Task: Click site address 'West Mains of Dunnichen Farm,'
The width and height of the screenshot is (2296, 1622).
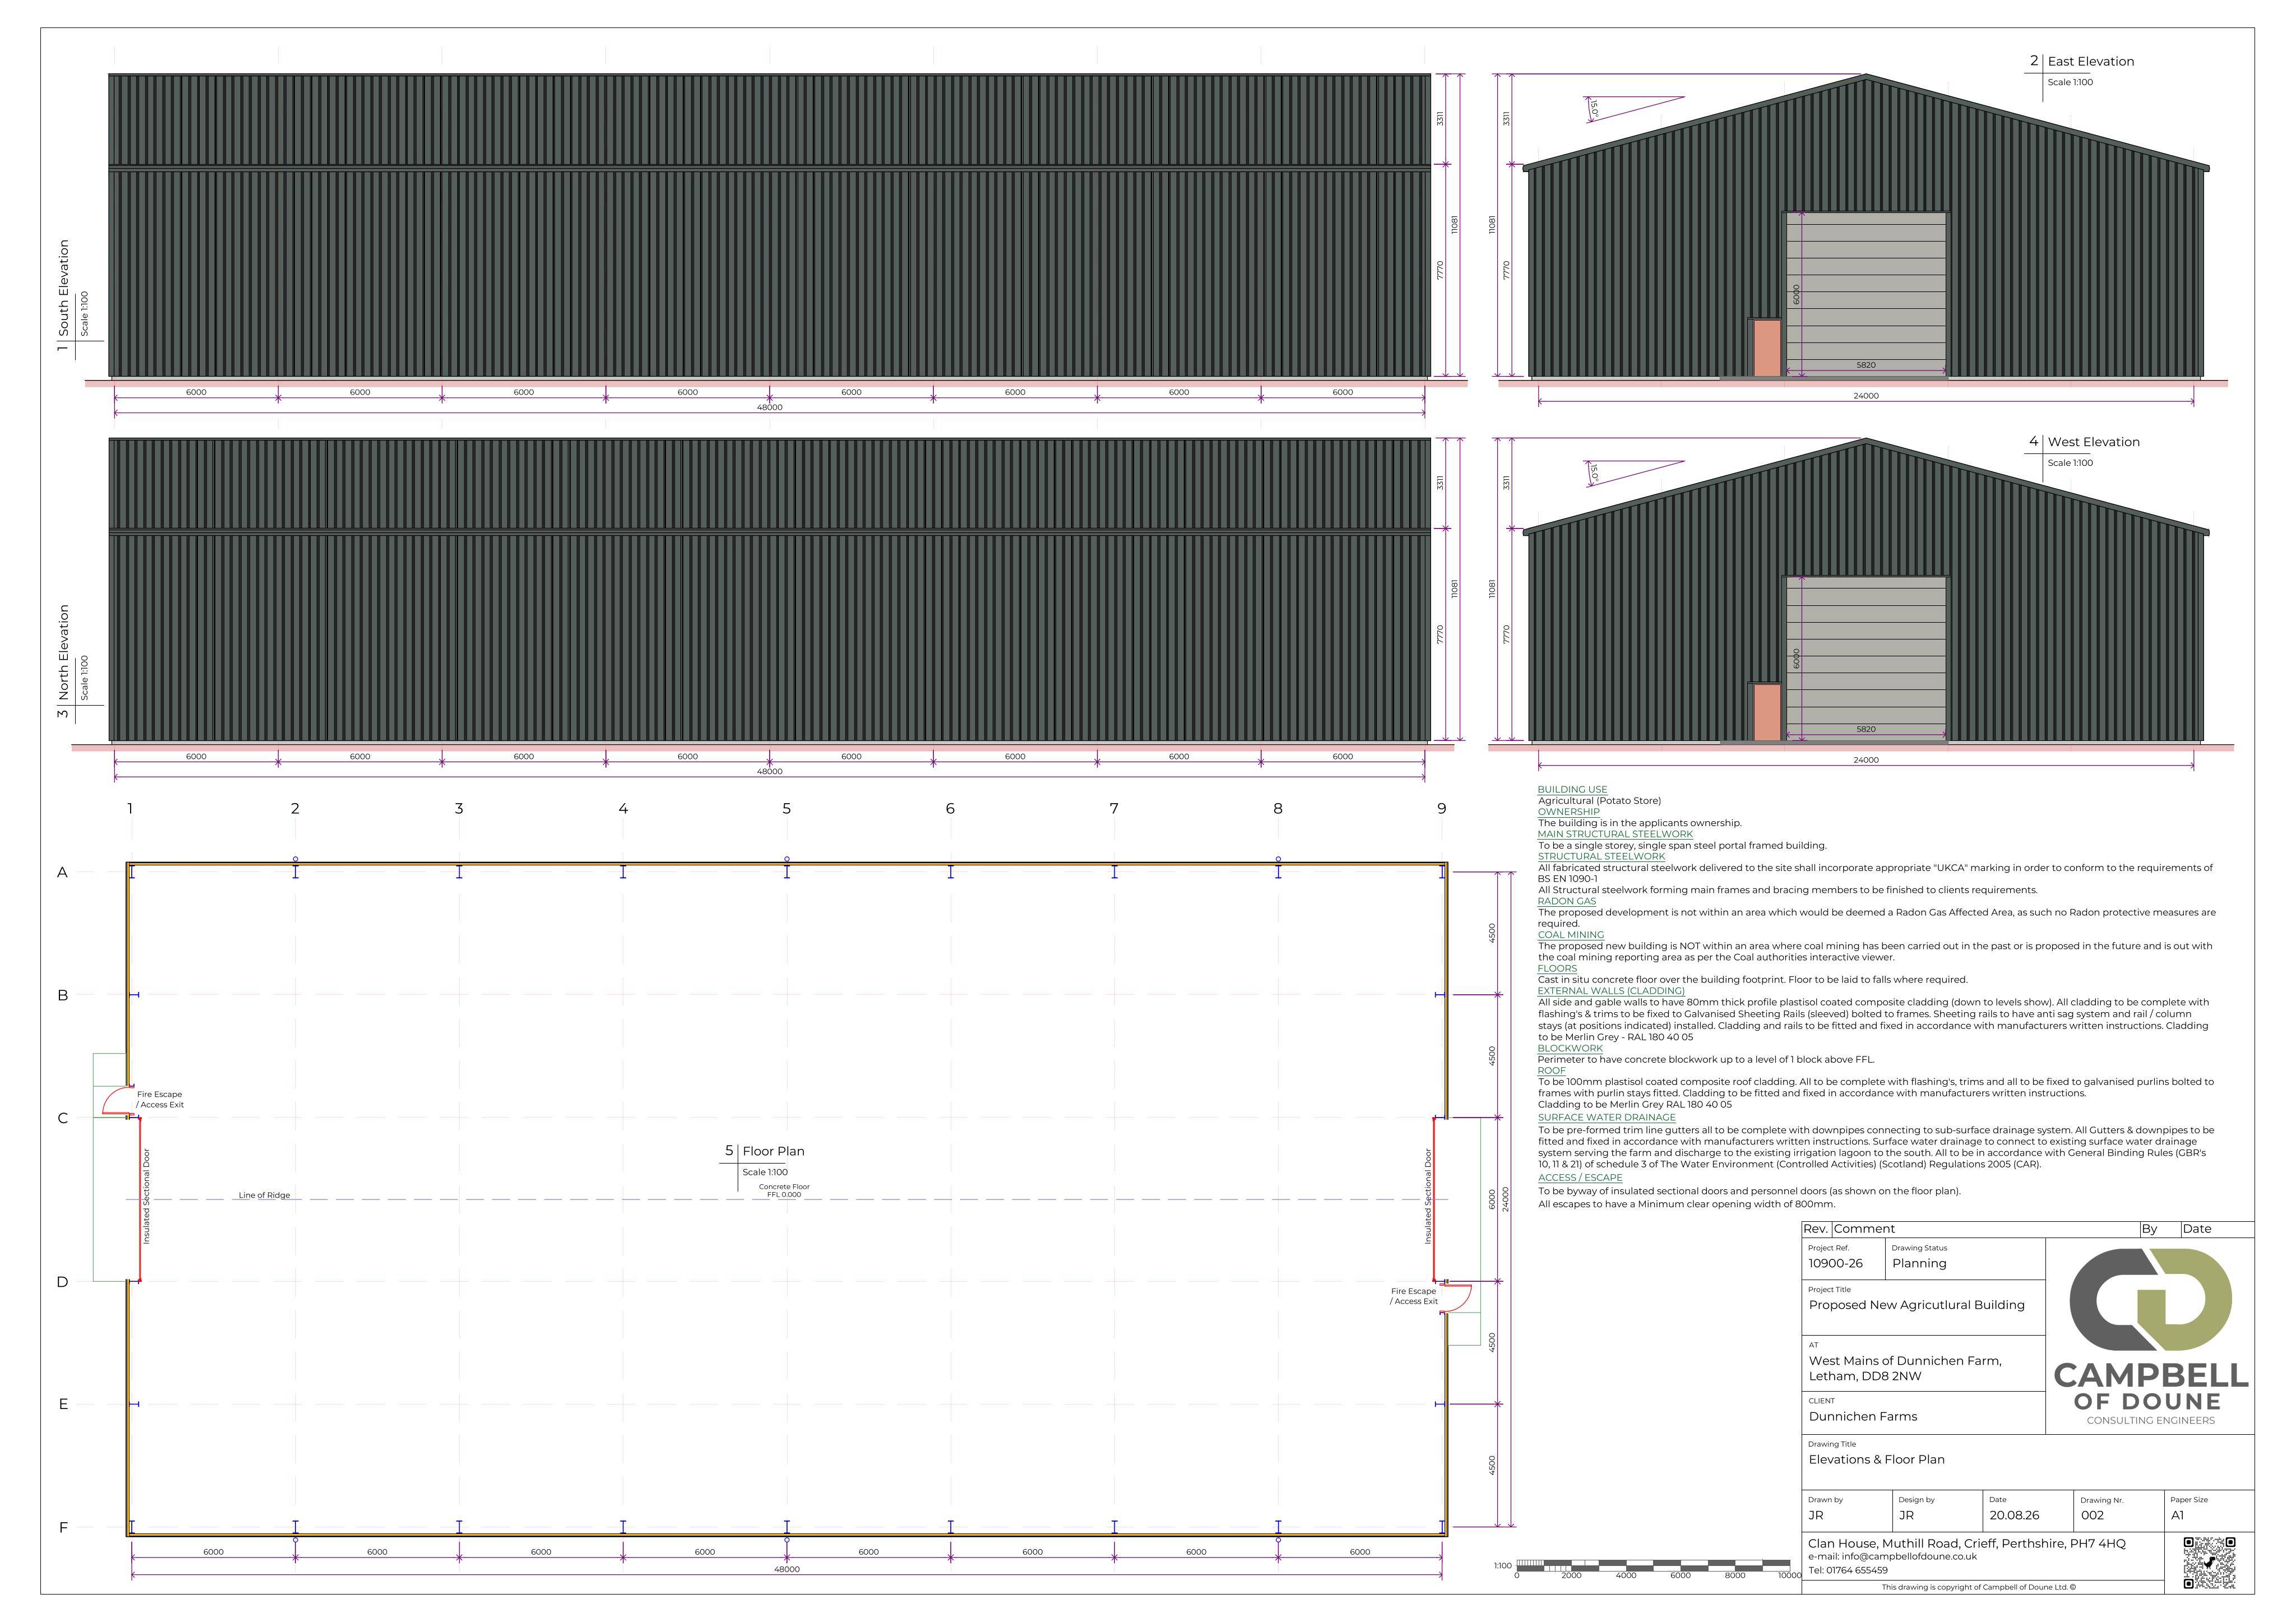Action: (x=1905, y=1361)
